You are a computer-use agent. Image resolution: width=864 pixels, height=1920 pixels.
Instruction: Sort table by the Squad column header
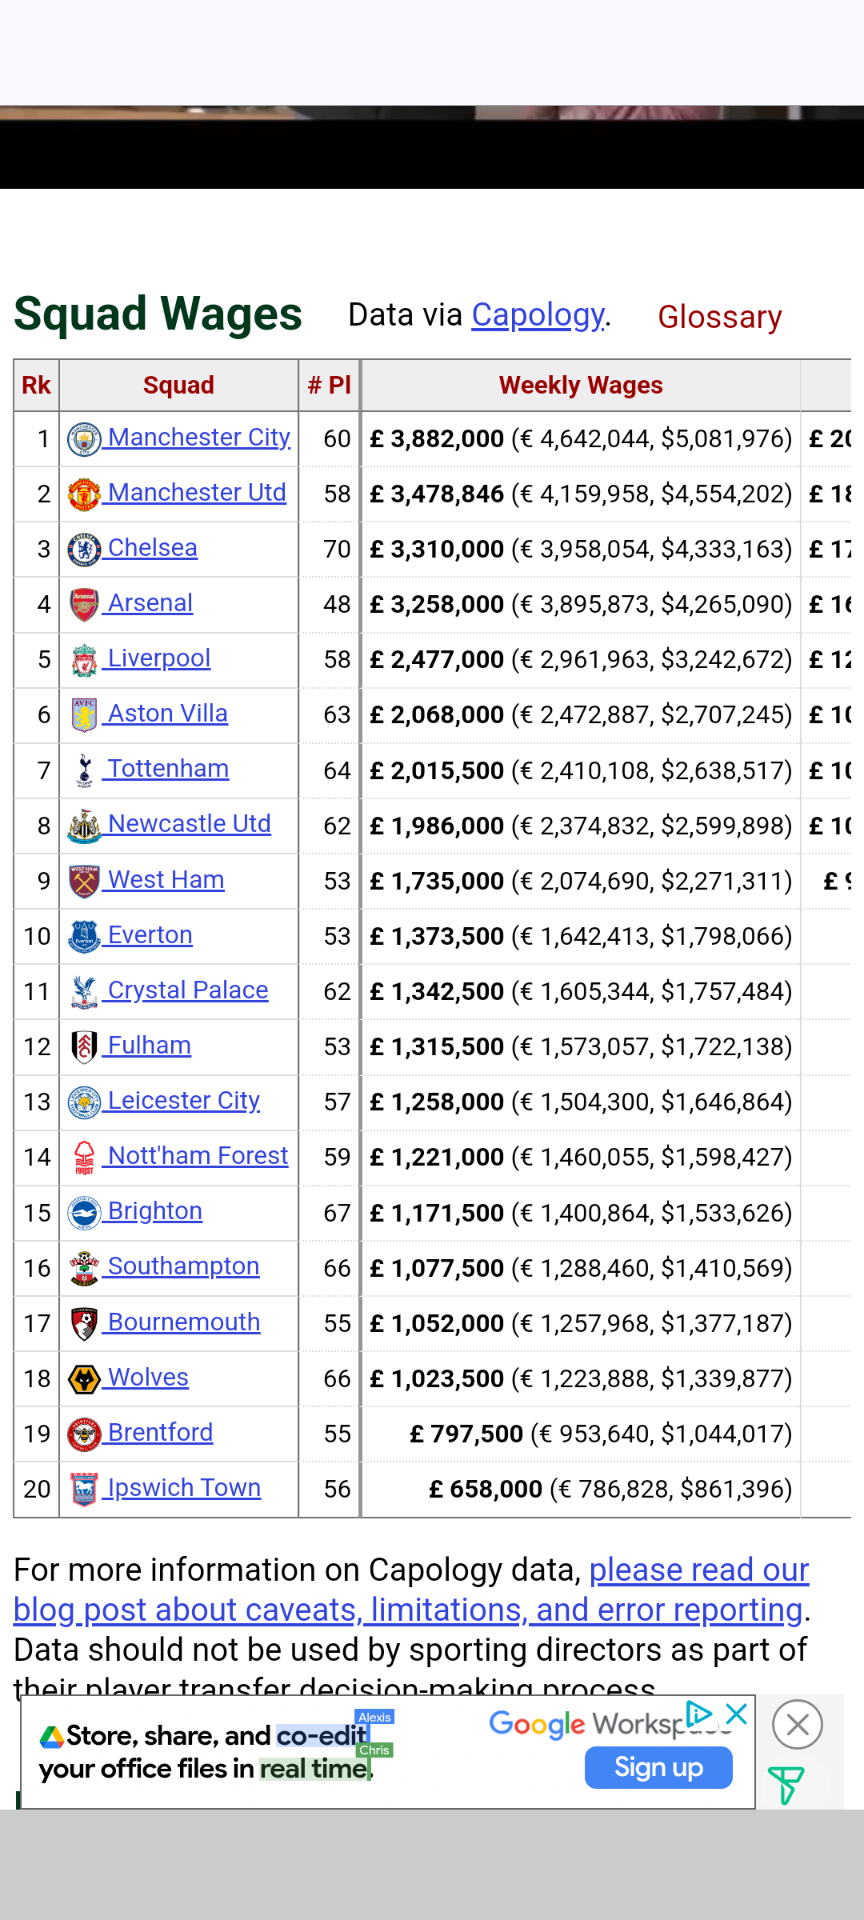tap(179, 385)
